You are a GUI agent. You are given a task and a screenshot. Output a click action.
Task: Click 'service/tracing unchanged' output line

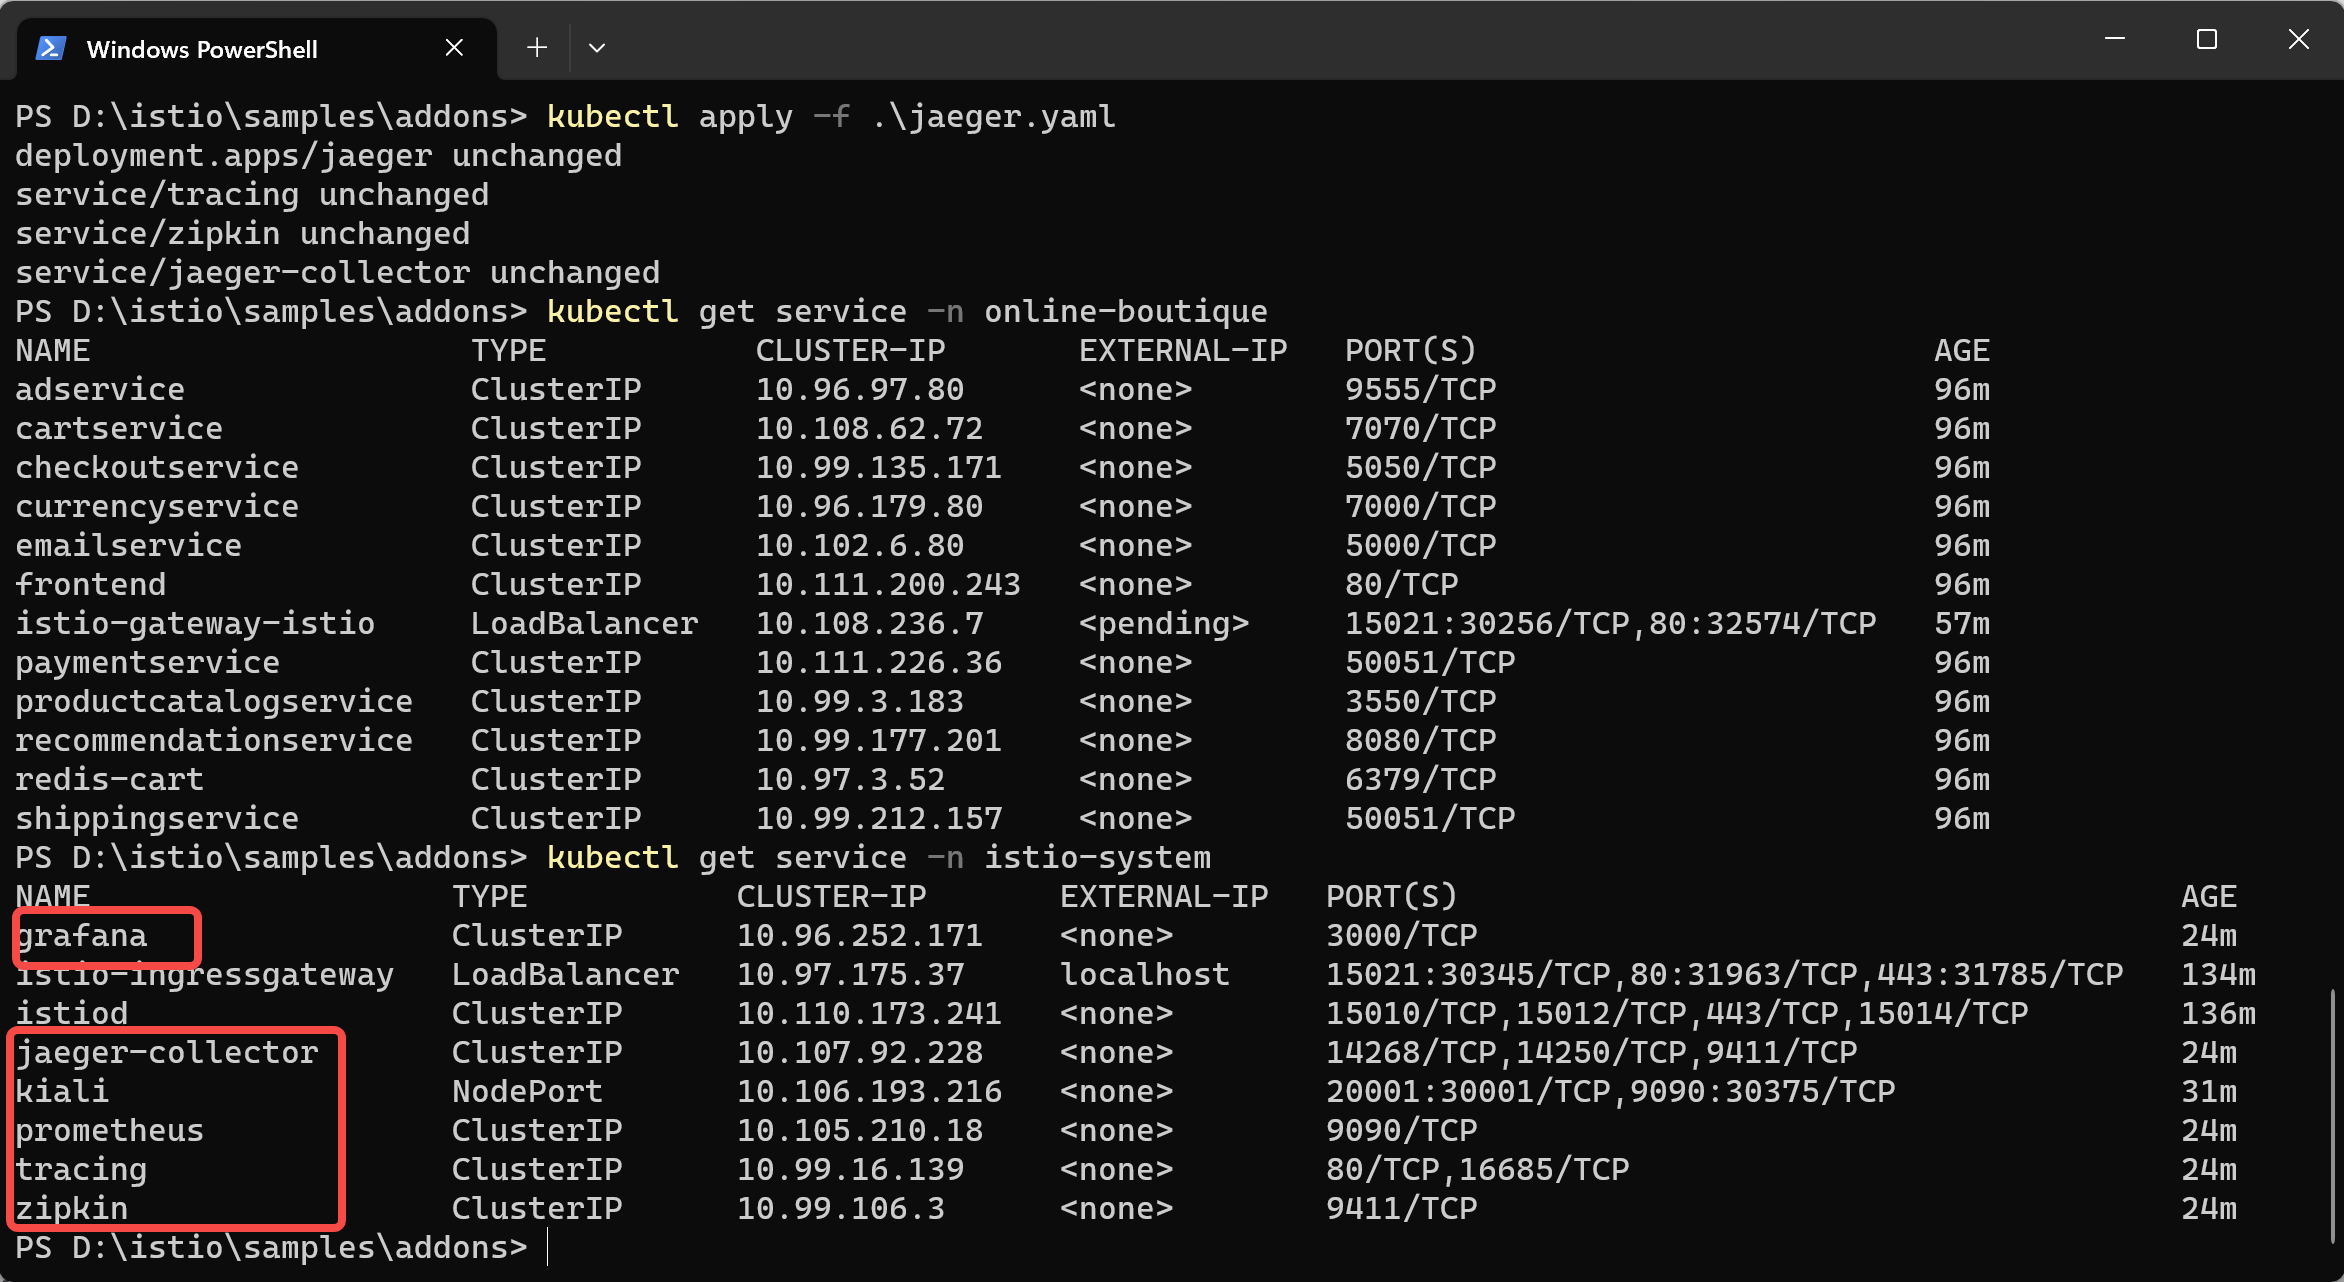[x=252, y=195]
